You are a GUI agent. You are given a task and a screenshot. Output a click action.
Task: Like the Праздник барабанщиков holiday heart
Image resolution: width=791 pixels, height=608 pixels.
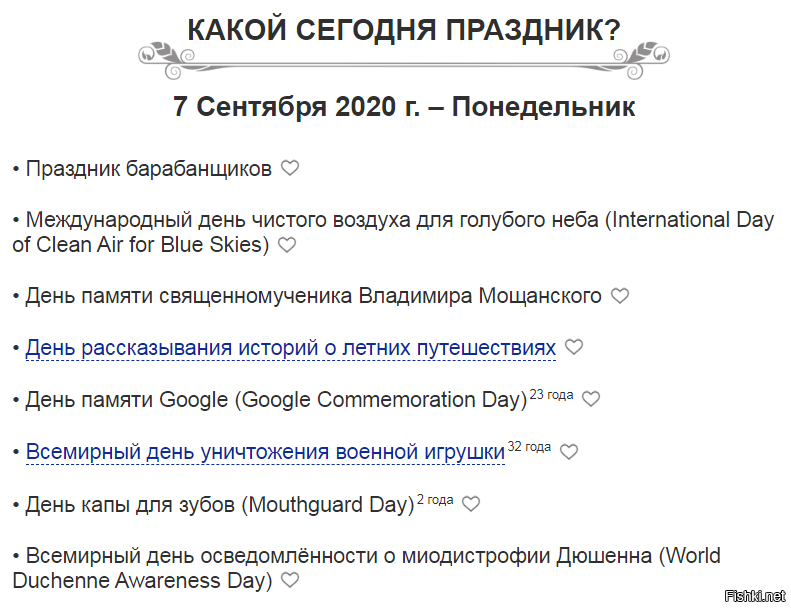tap(290, 169)
